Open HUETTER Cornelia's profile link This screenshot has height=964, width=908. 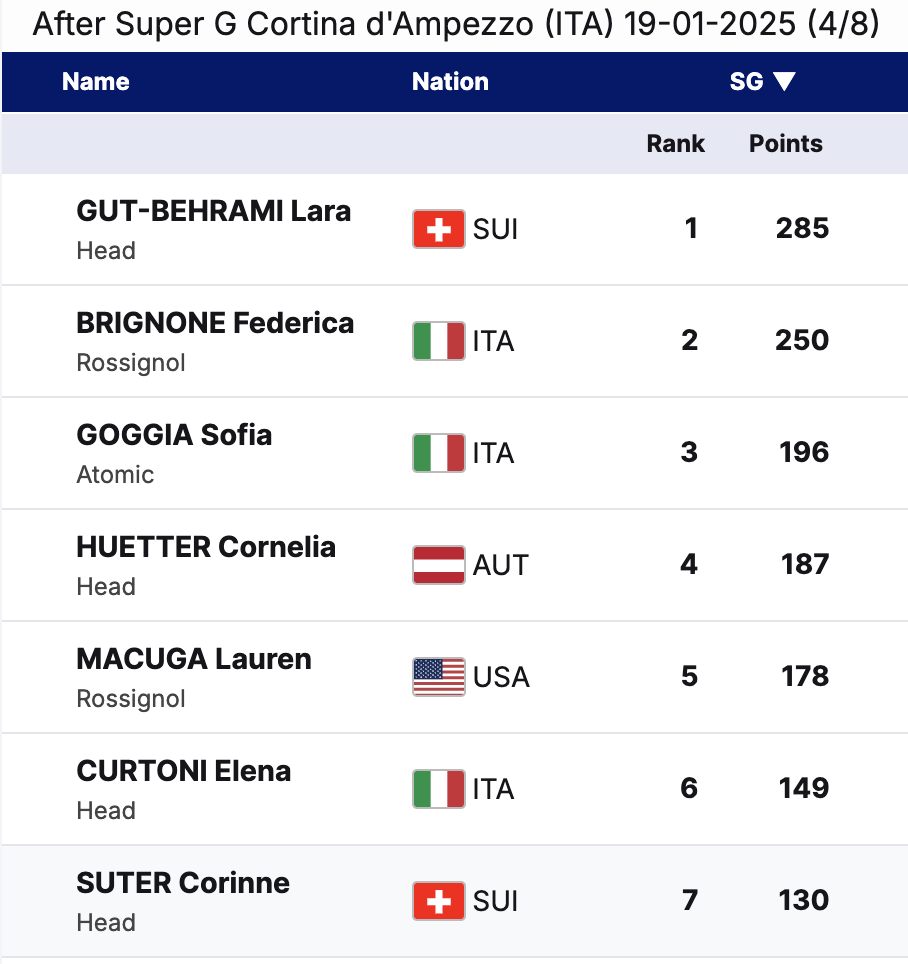[x=206, y=548]
